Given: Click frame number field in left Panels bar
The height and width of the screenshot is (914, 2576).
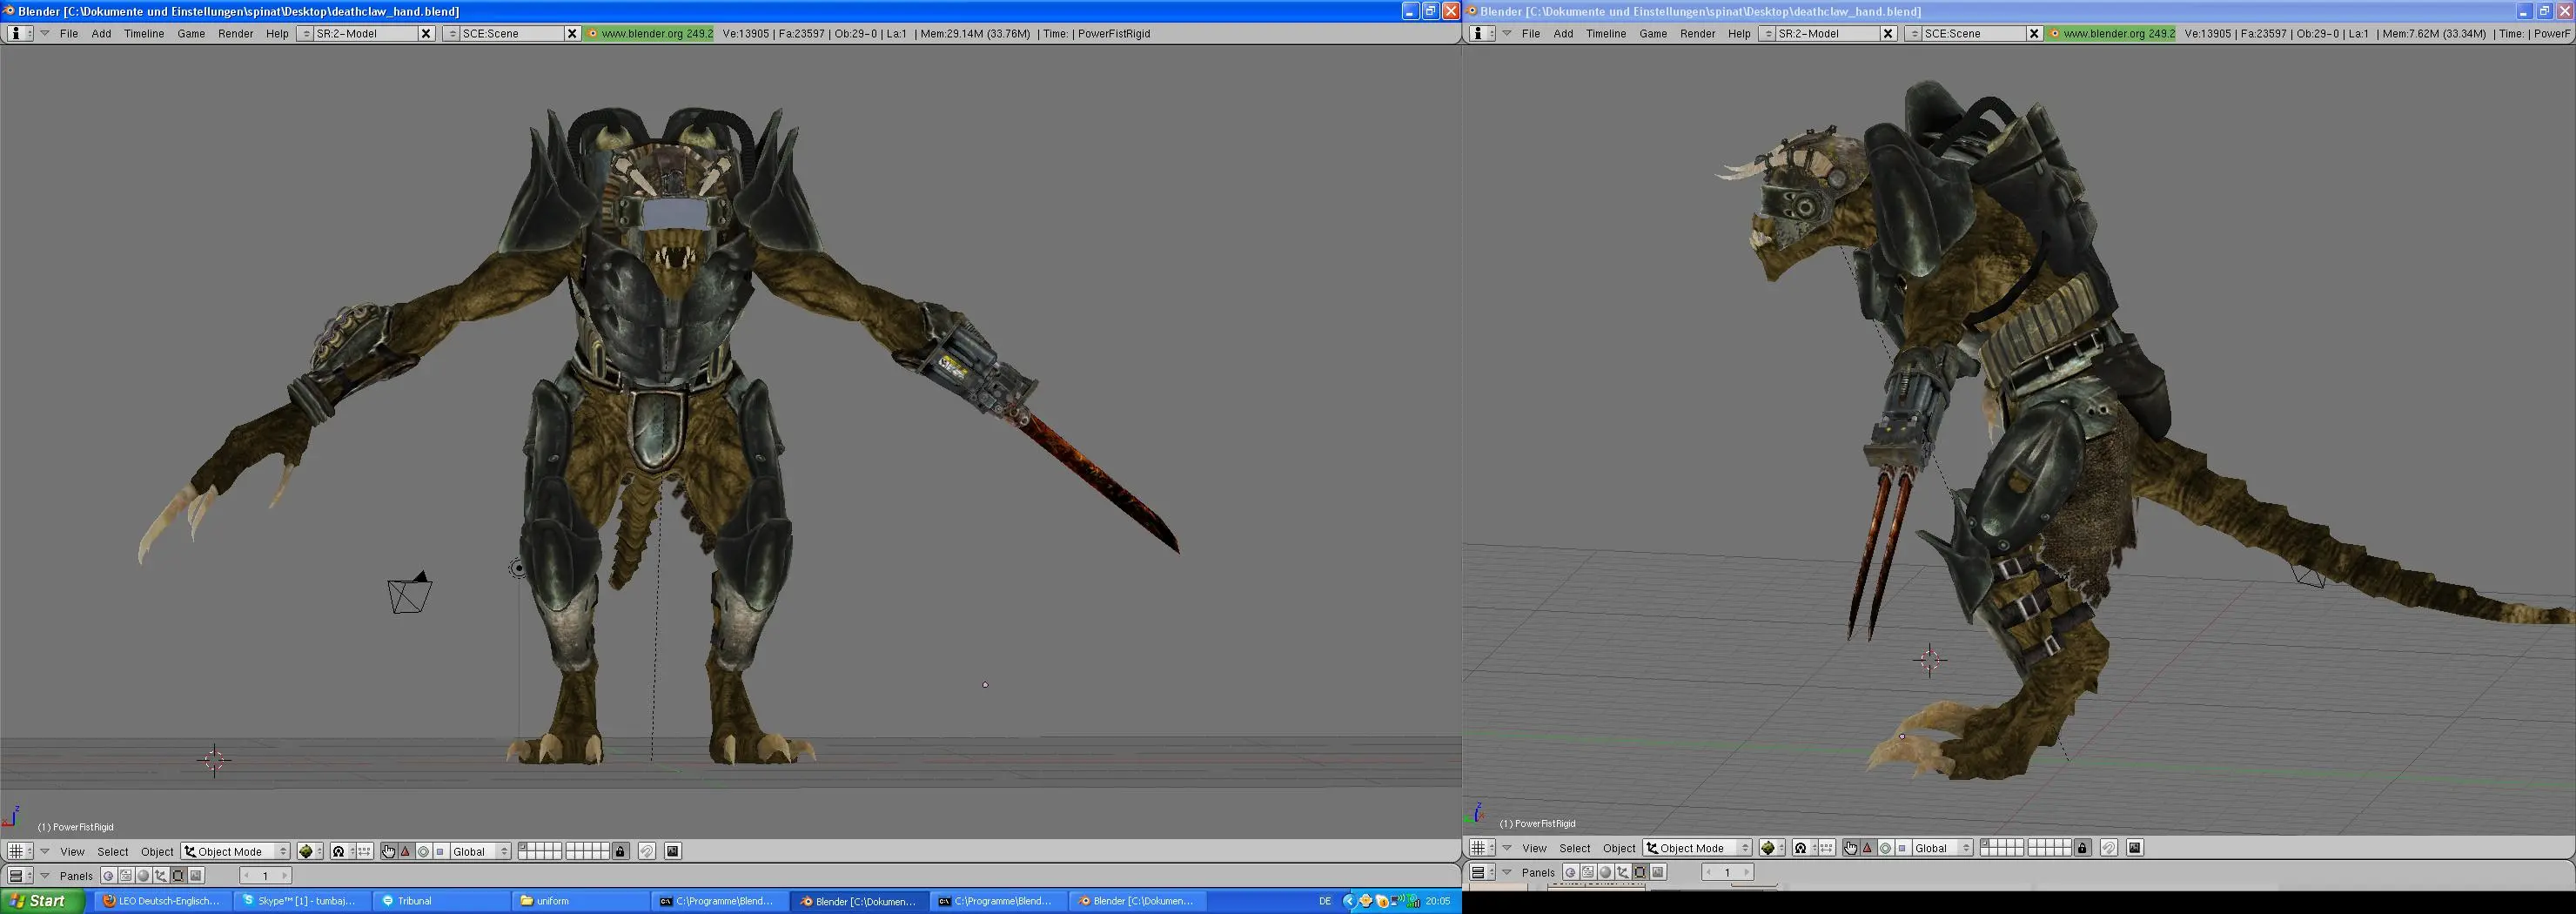Looking at the screenshot, I should coord(266,876).
